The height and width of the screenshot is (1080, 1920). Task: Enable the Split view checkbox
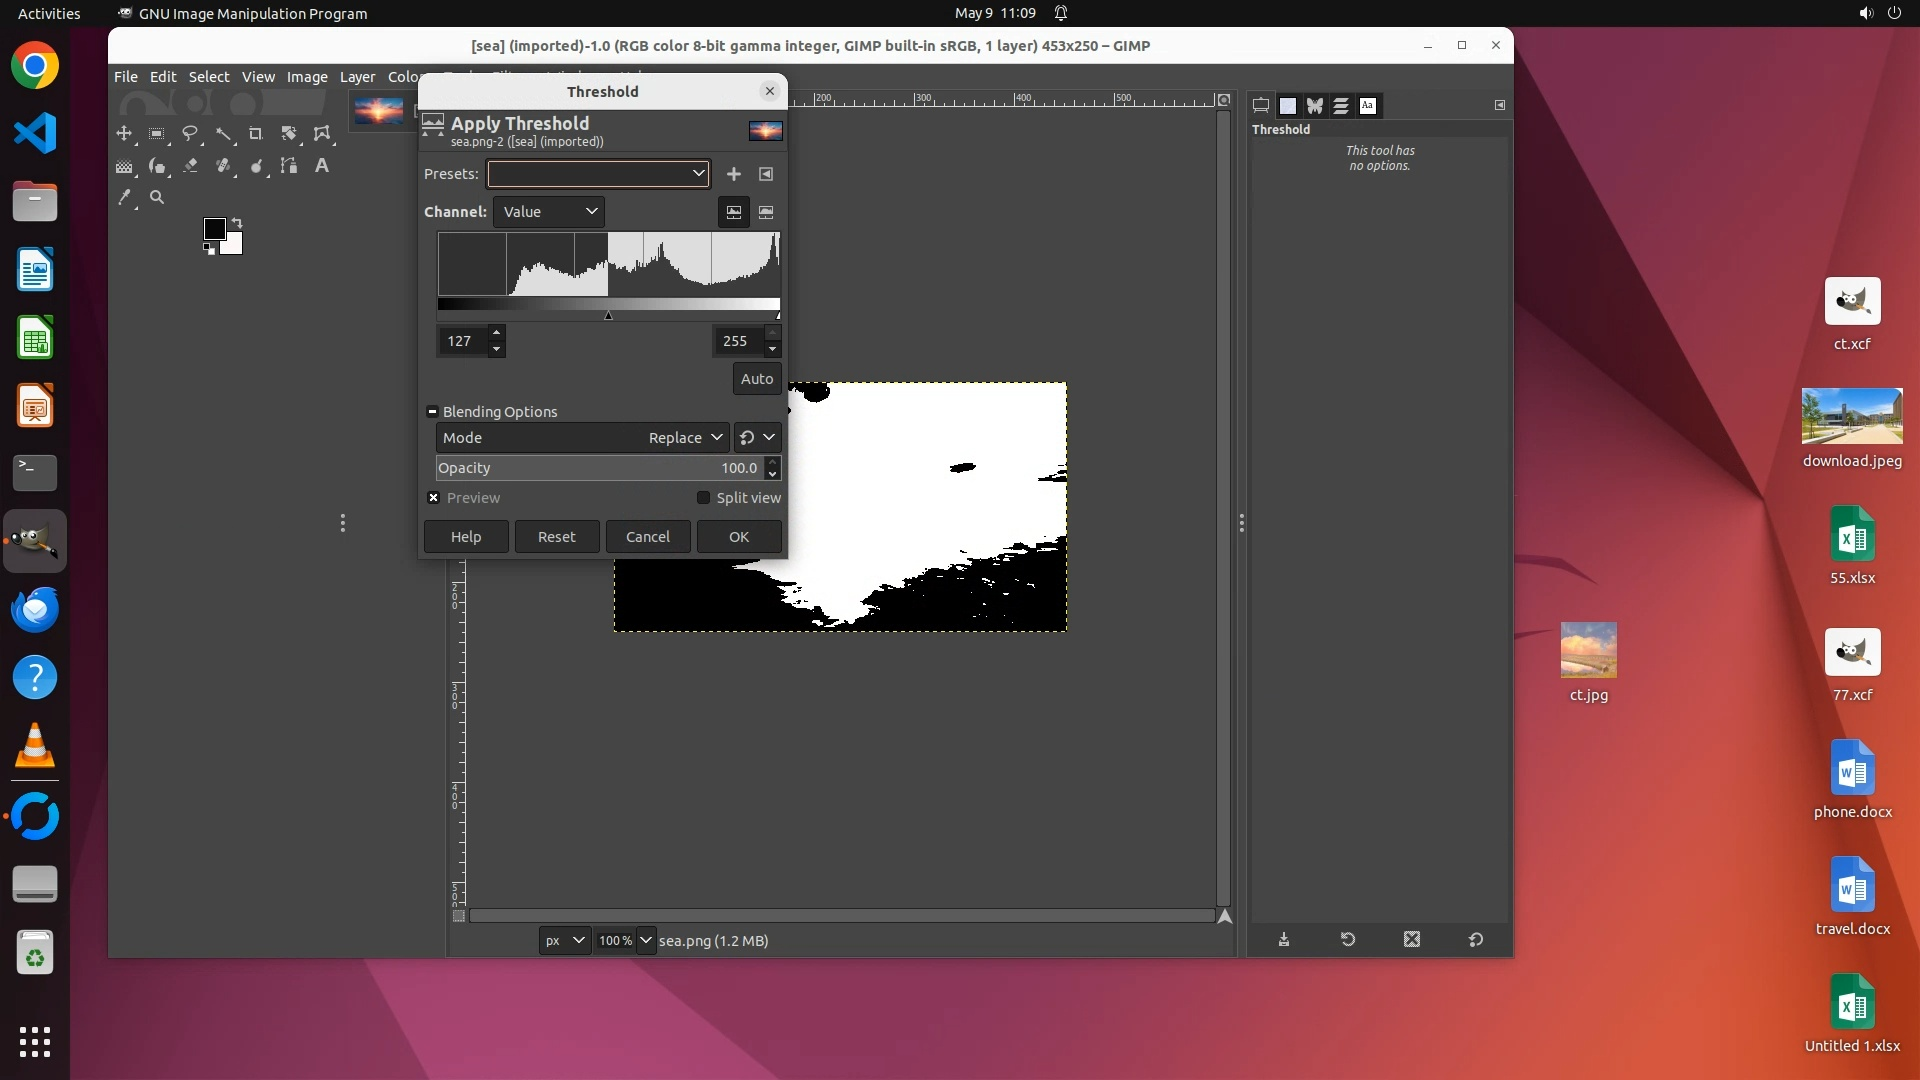pyautogui.click(x=703, y=498)
